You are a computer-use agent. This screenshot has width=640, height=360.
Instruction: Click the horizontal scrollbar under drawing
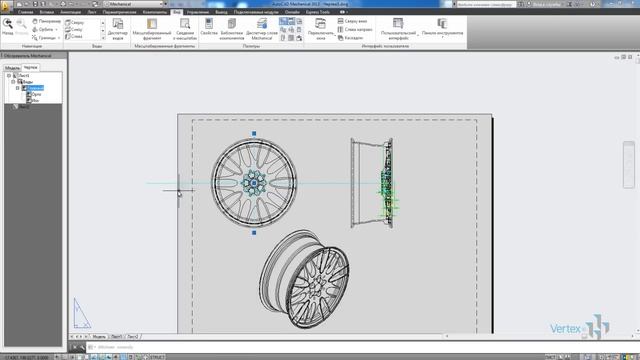click(539, 336)
